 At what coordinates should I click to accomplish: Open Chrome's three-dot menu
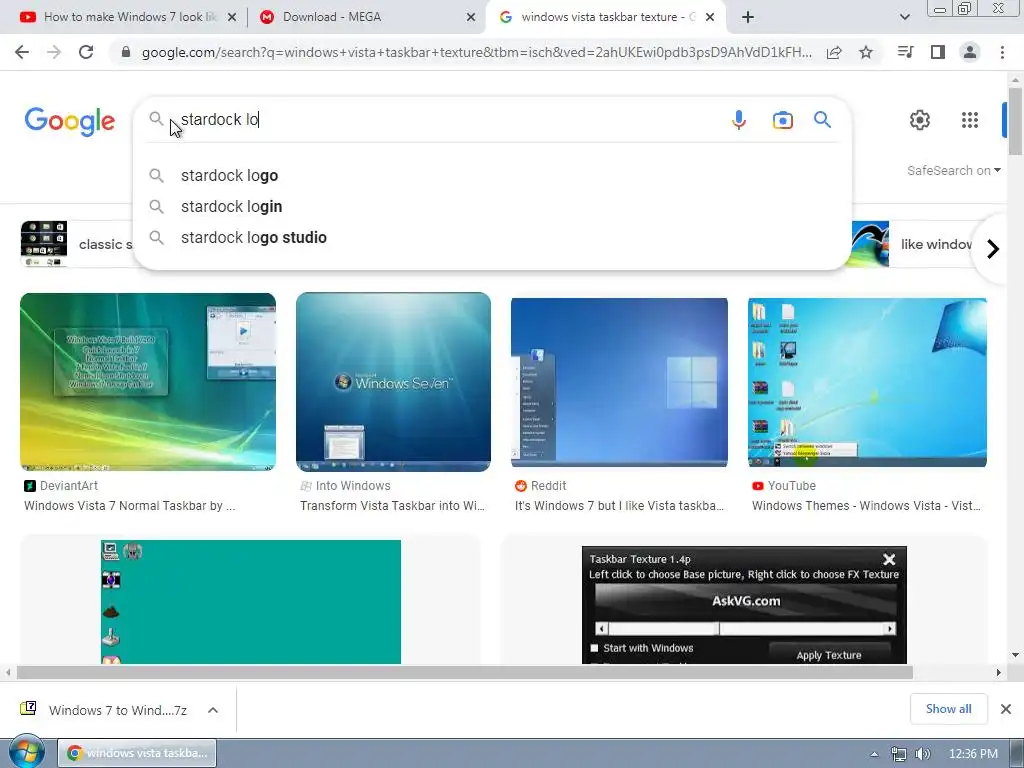coord(1002,52)
